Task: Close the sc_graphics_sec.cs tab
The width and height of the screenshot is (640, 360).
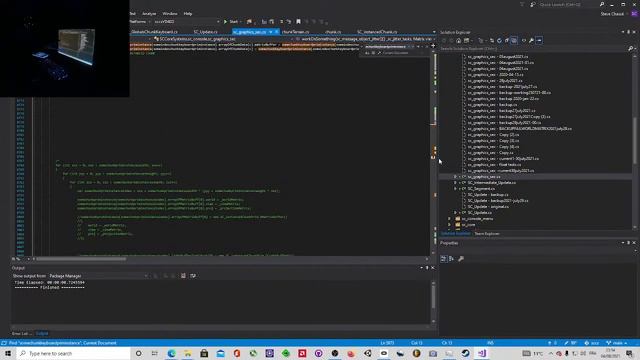Action: (x=277, y=32)
